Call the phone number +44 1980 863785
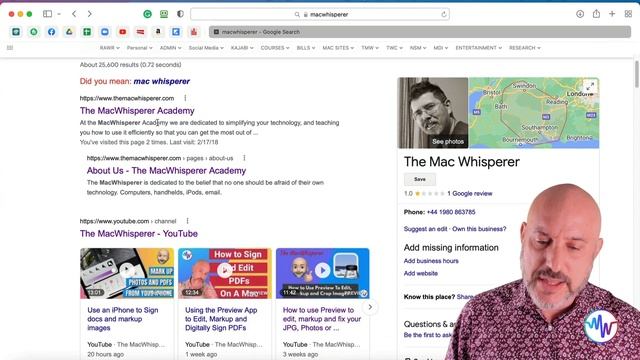The width and height of the screenshot is (640, 360). 451,212
